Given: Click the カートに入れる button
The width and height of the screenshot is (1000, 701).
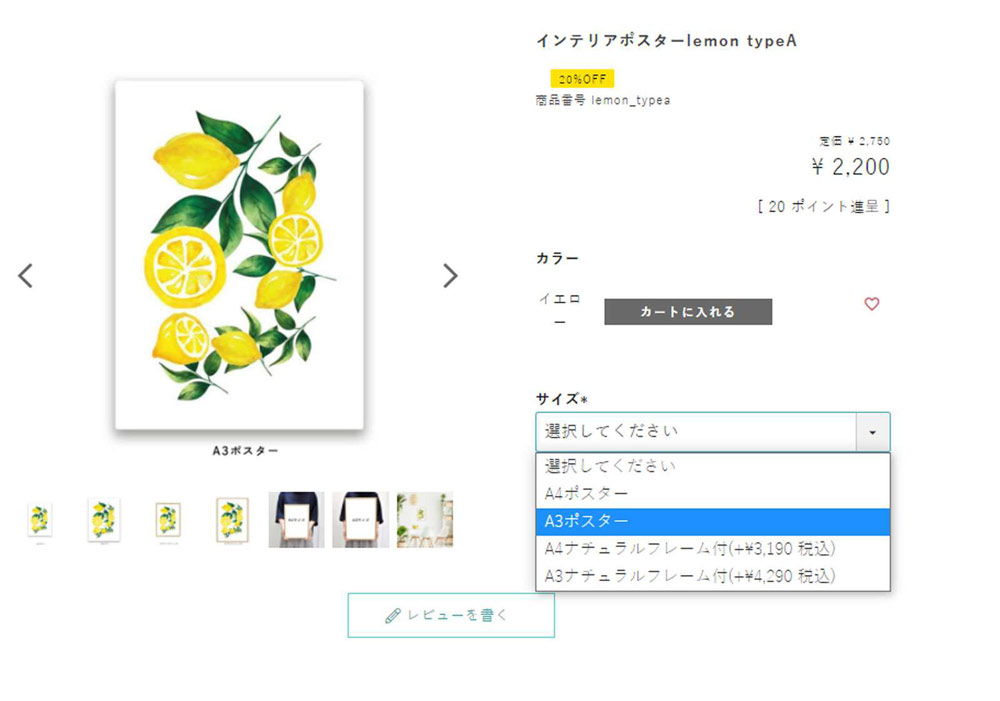Looking at the screenshot, I should (688, 312).
